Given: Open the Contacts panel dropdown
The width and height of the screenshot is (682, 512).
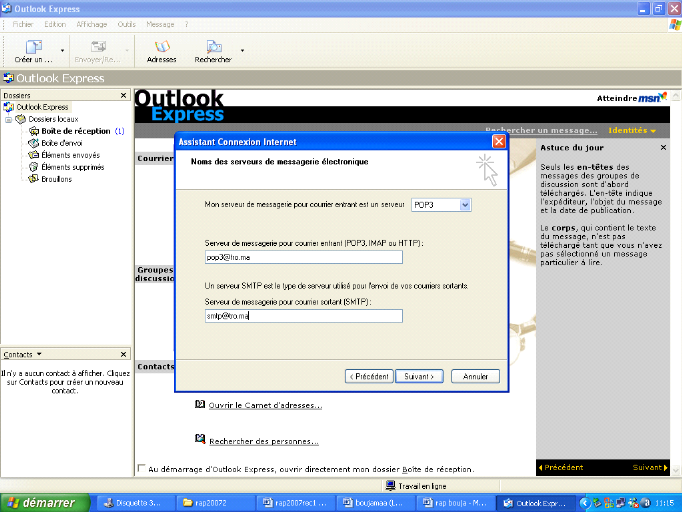Looking at the screenshot, I should point(39,354).
